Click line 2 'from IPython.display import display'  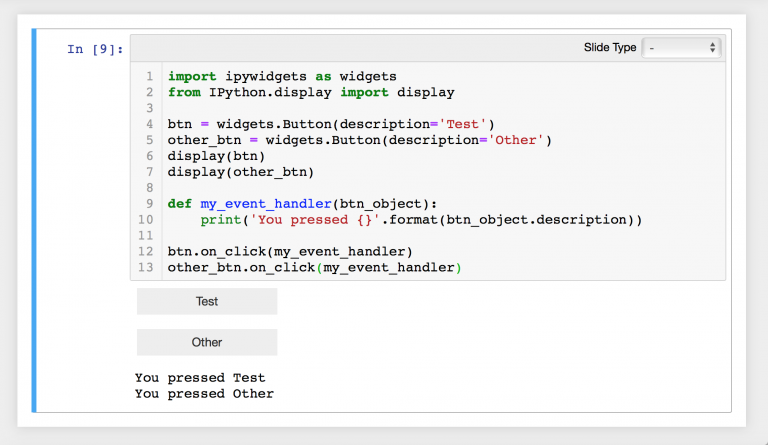[311, 92]
